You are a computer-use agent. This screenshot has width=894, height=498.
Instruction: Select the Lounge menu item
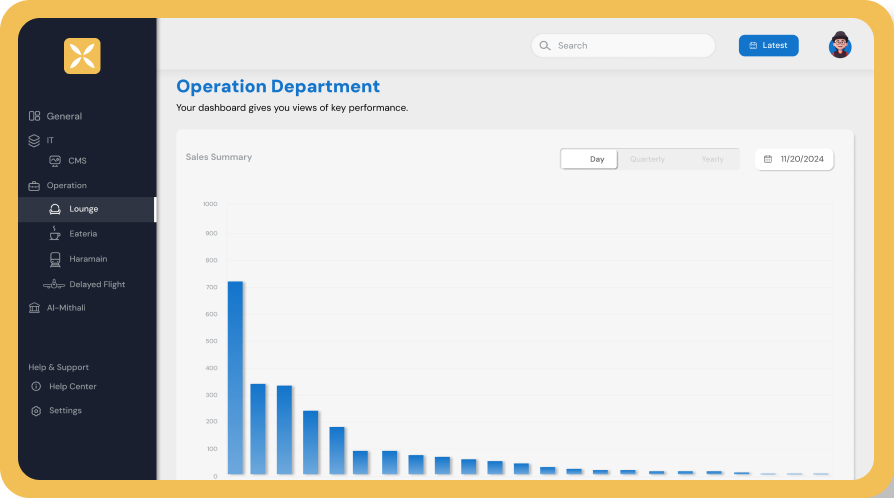[x=87, y=209]
